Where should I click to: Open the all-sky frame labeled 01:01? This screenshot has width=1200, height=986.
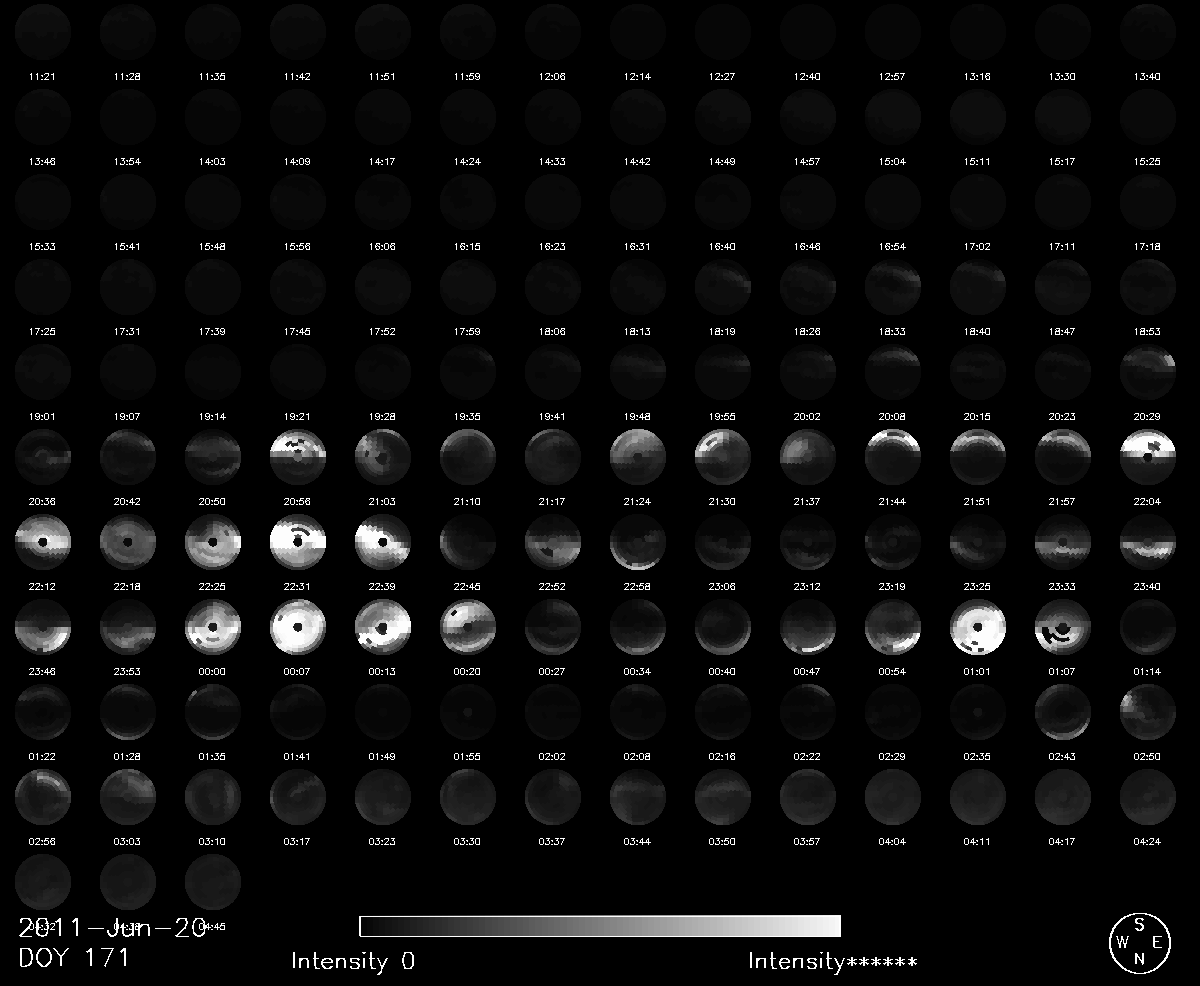(978, 626)
